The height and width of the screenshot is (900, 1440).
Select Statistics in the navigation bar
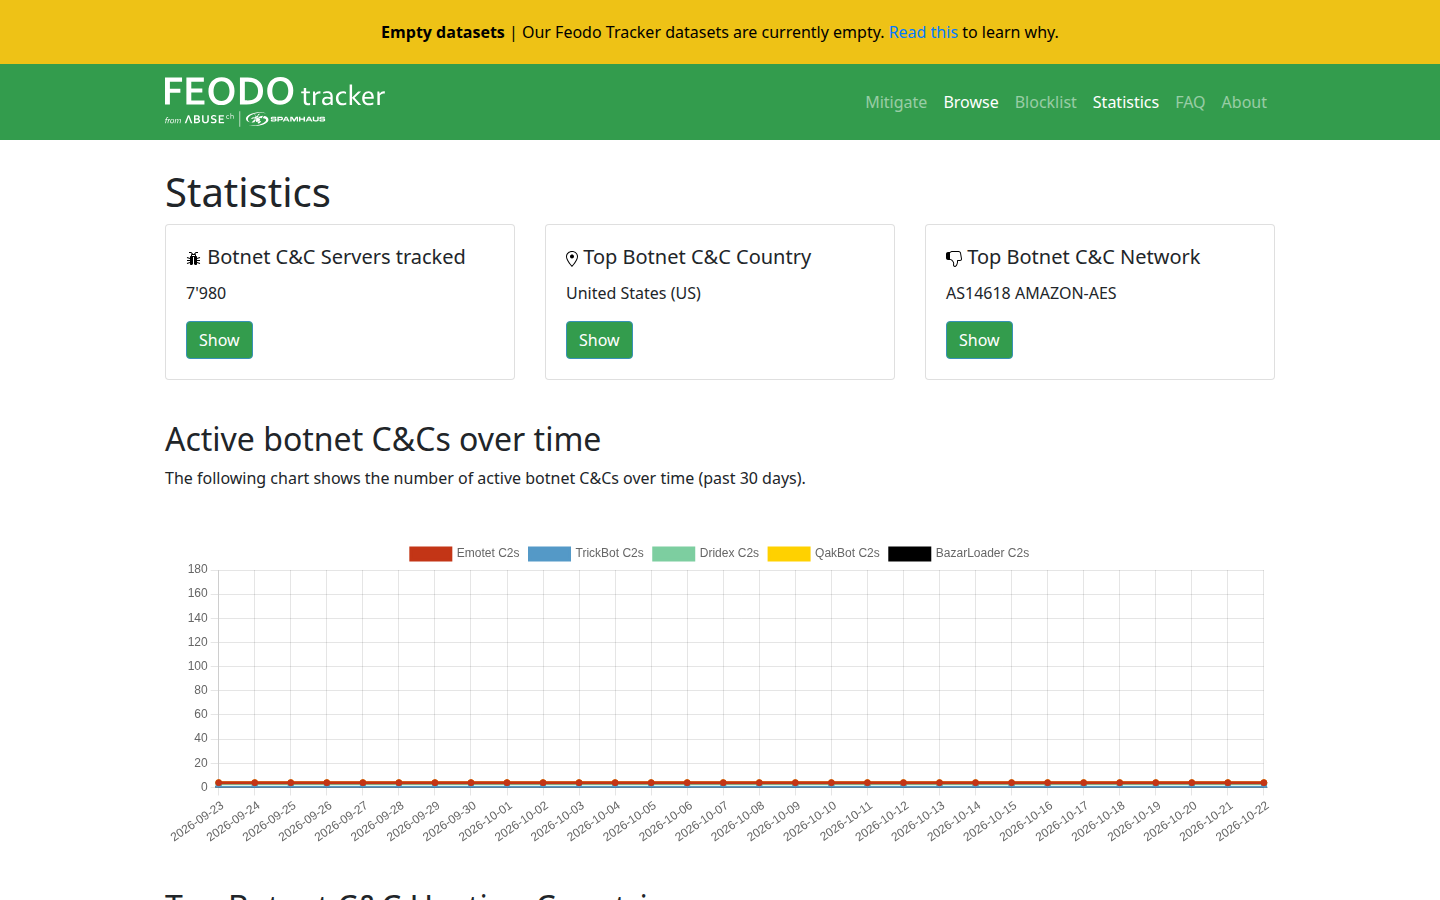[1126, 102]
